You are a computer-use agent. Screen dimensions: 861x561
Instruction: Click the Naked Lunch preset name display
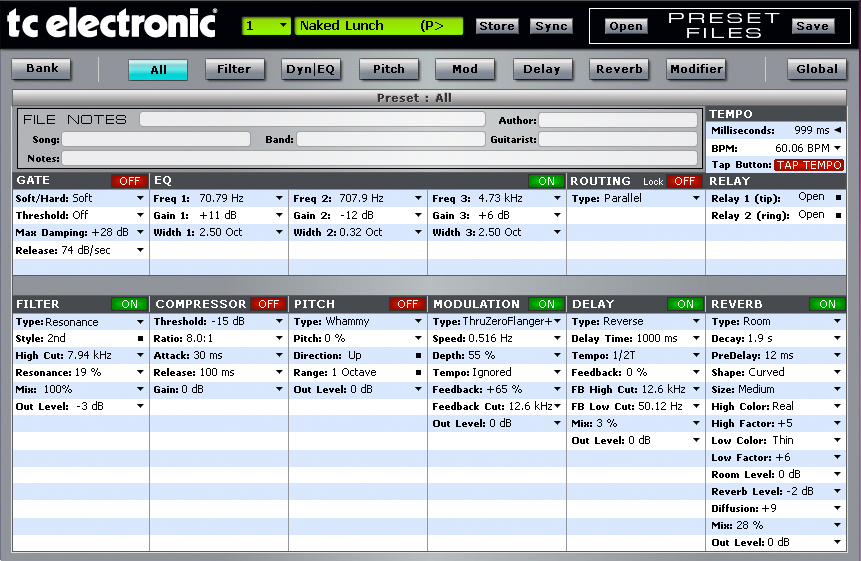tap(379, 26)
